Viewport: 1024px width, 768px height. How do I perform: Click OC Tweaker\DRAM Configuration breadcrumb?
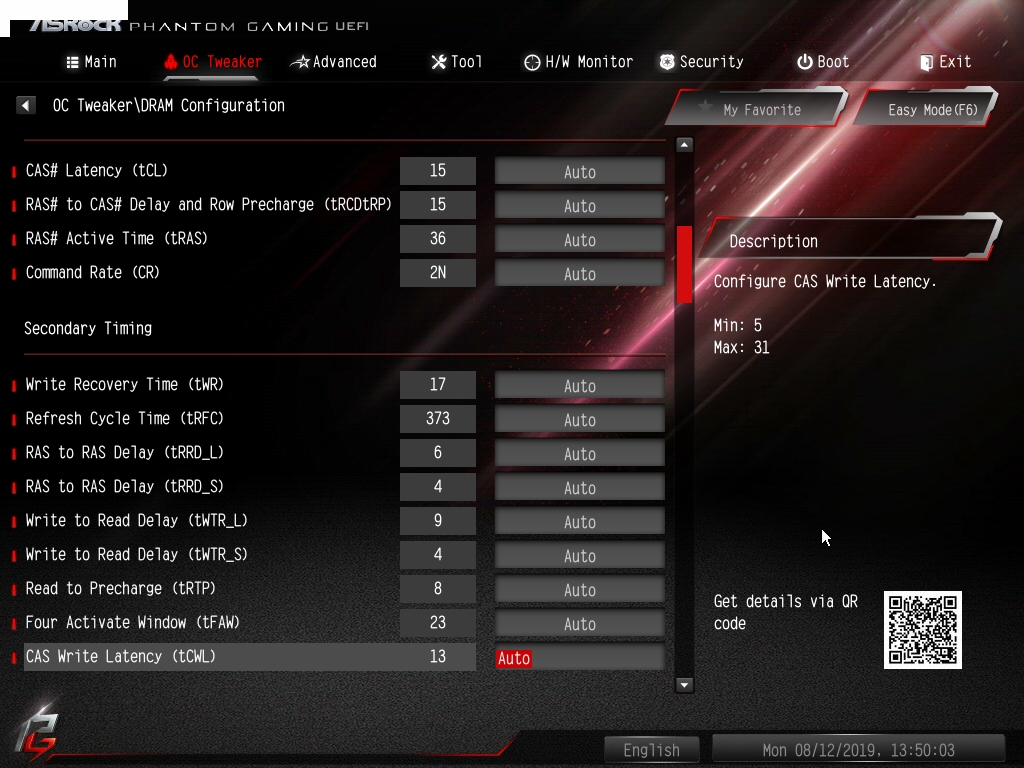(168, 105)
